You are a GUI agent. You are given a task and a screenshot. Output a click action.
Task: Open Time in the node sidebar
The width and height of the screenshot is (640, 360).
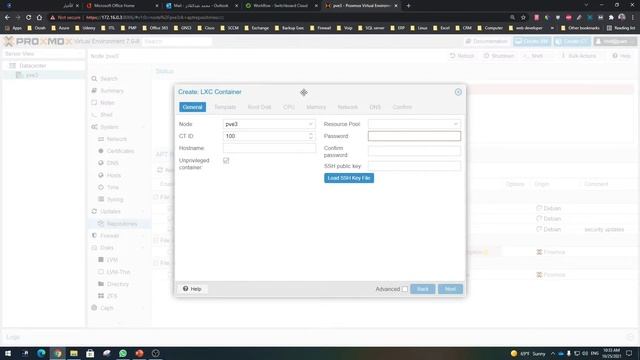click(x=113, y=187)
